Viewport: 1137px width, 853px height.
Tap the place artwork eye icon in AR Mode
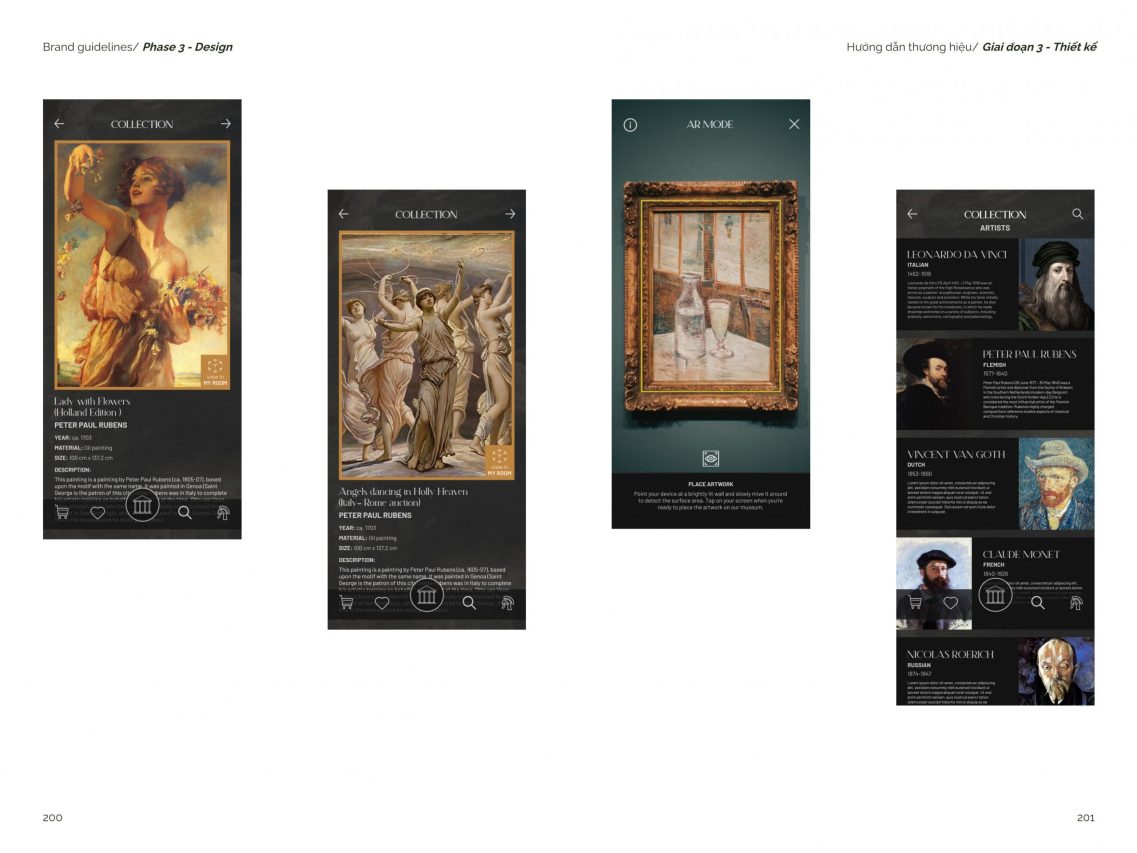point(711,458)
